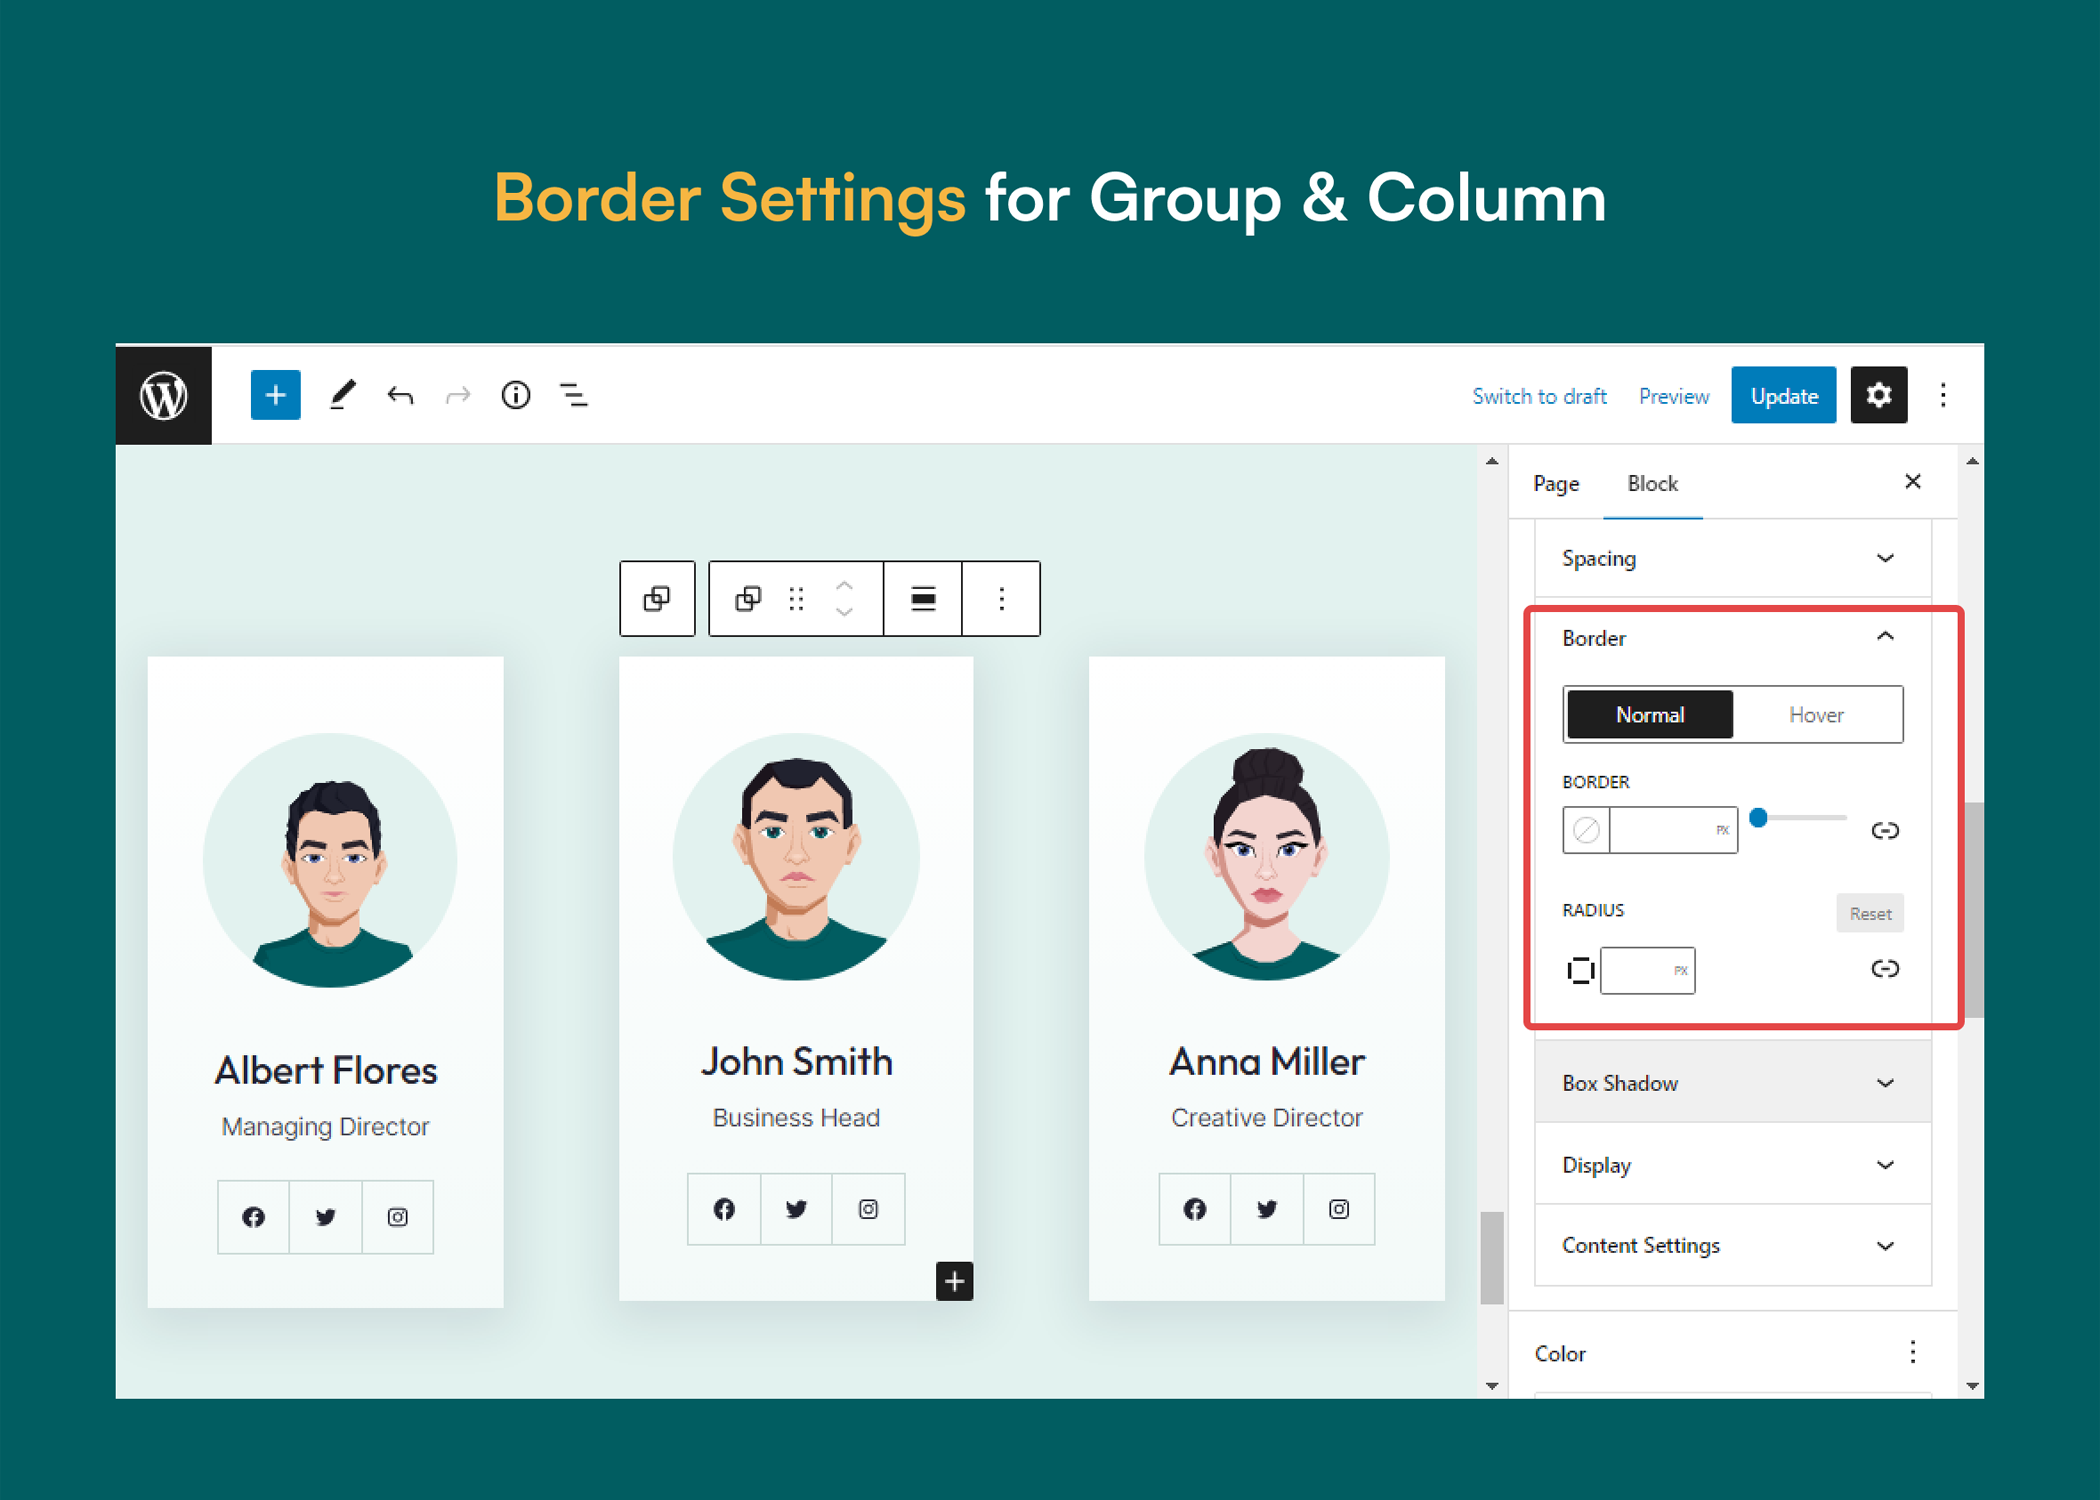Screen dimensions: 2100x1500
Task: Toggle the border width link sides icon
Action: [1884, 831]
